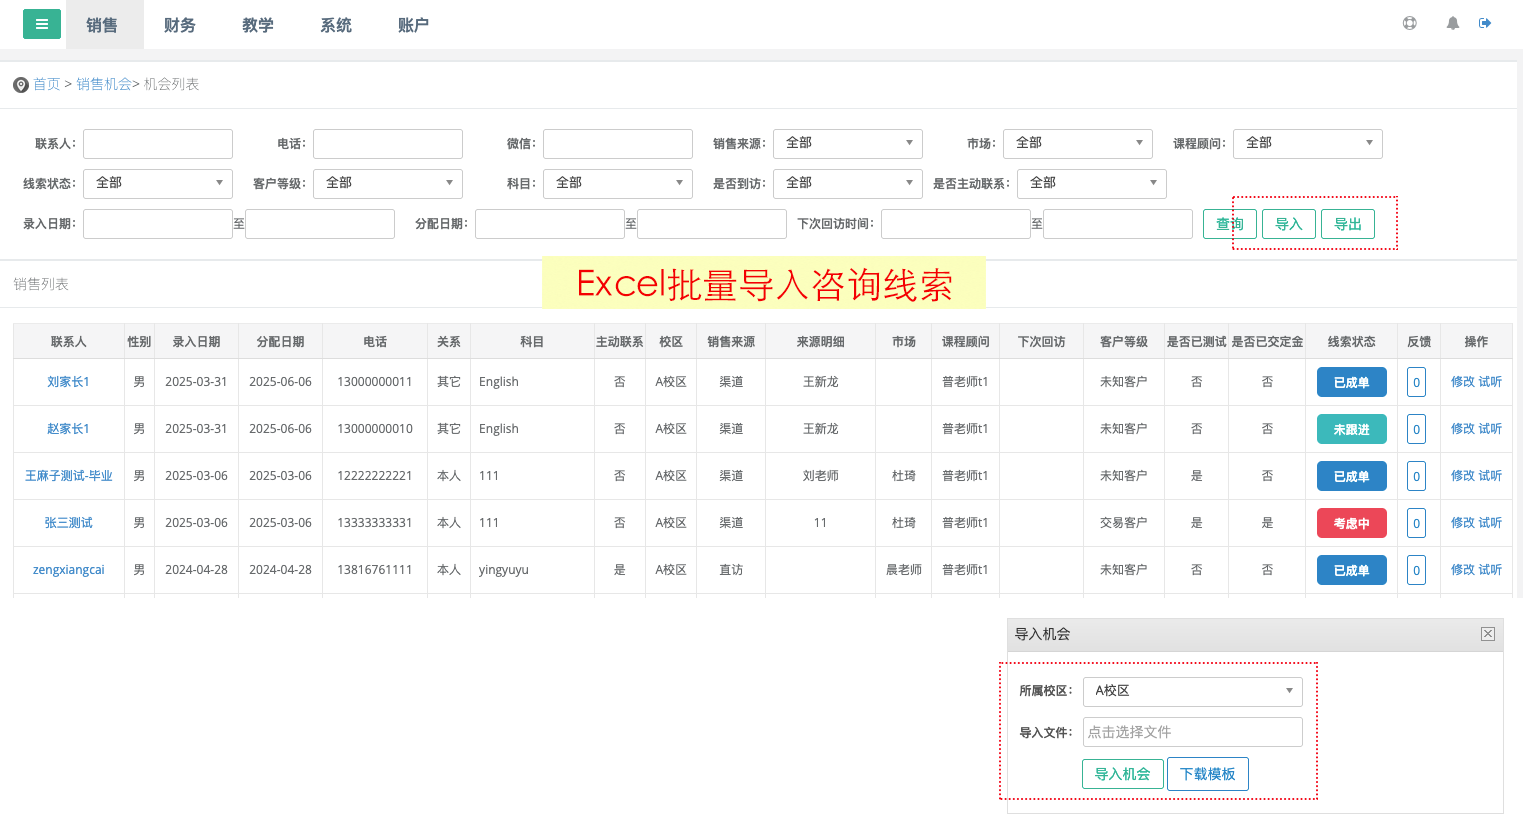Open contact zengxiangcai details
Viewport: 1523px width, 832px height.
68,570
